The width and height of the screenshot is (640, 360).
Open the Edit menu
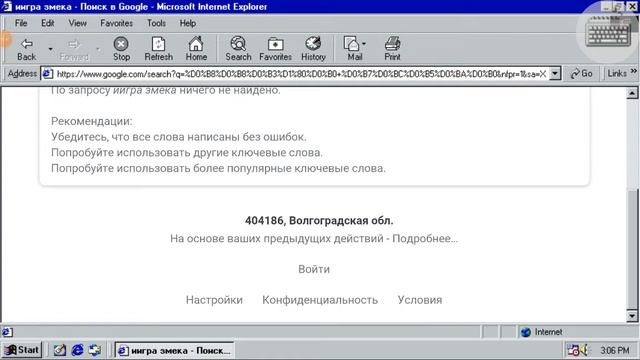tap(47, 23)
